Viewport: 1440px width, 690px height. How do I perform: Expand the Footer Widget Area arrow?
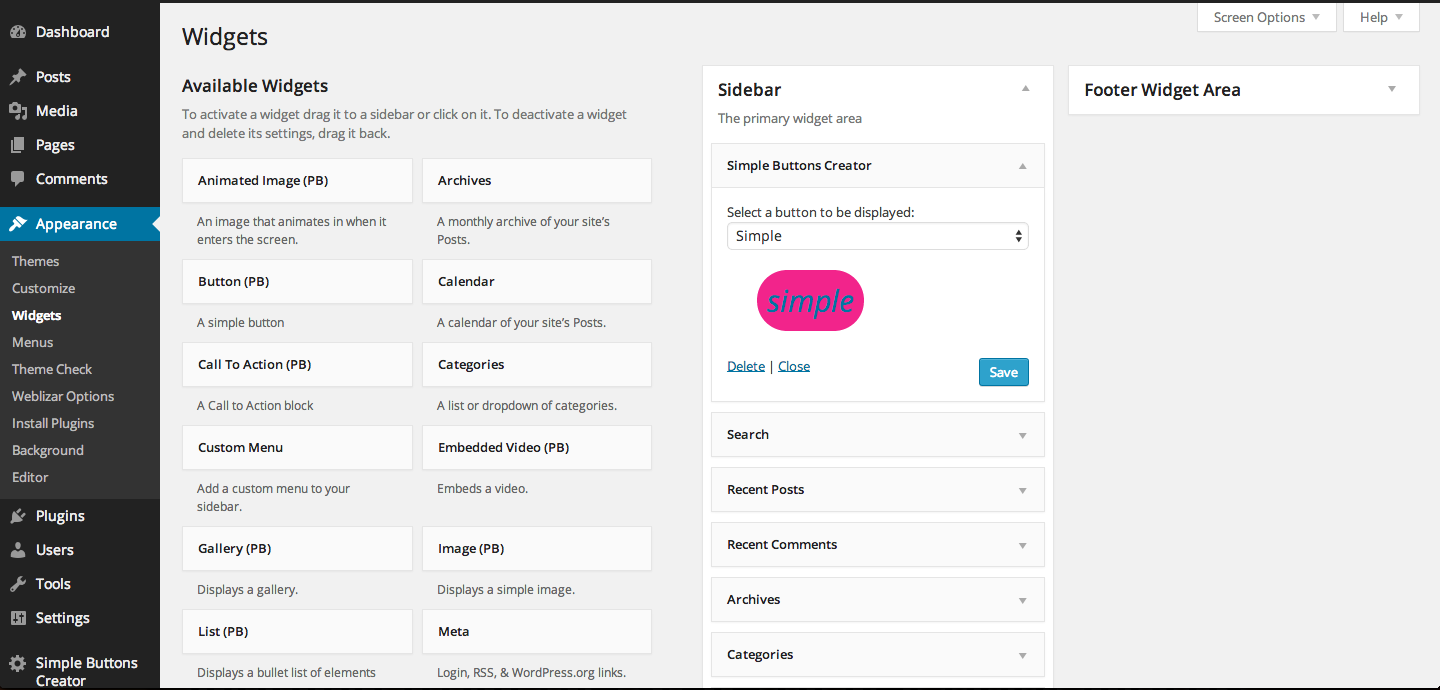tap(1391, 89)
